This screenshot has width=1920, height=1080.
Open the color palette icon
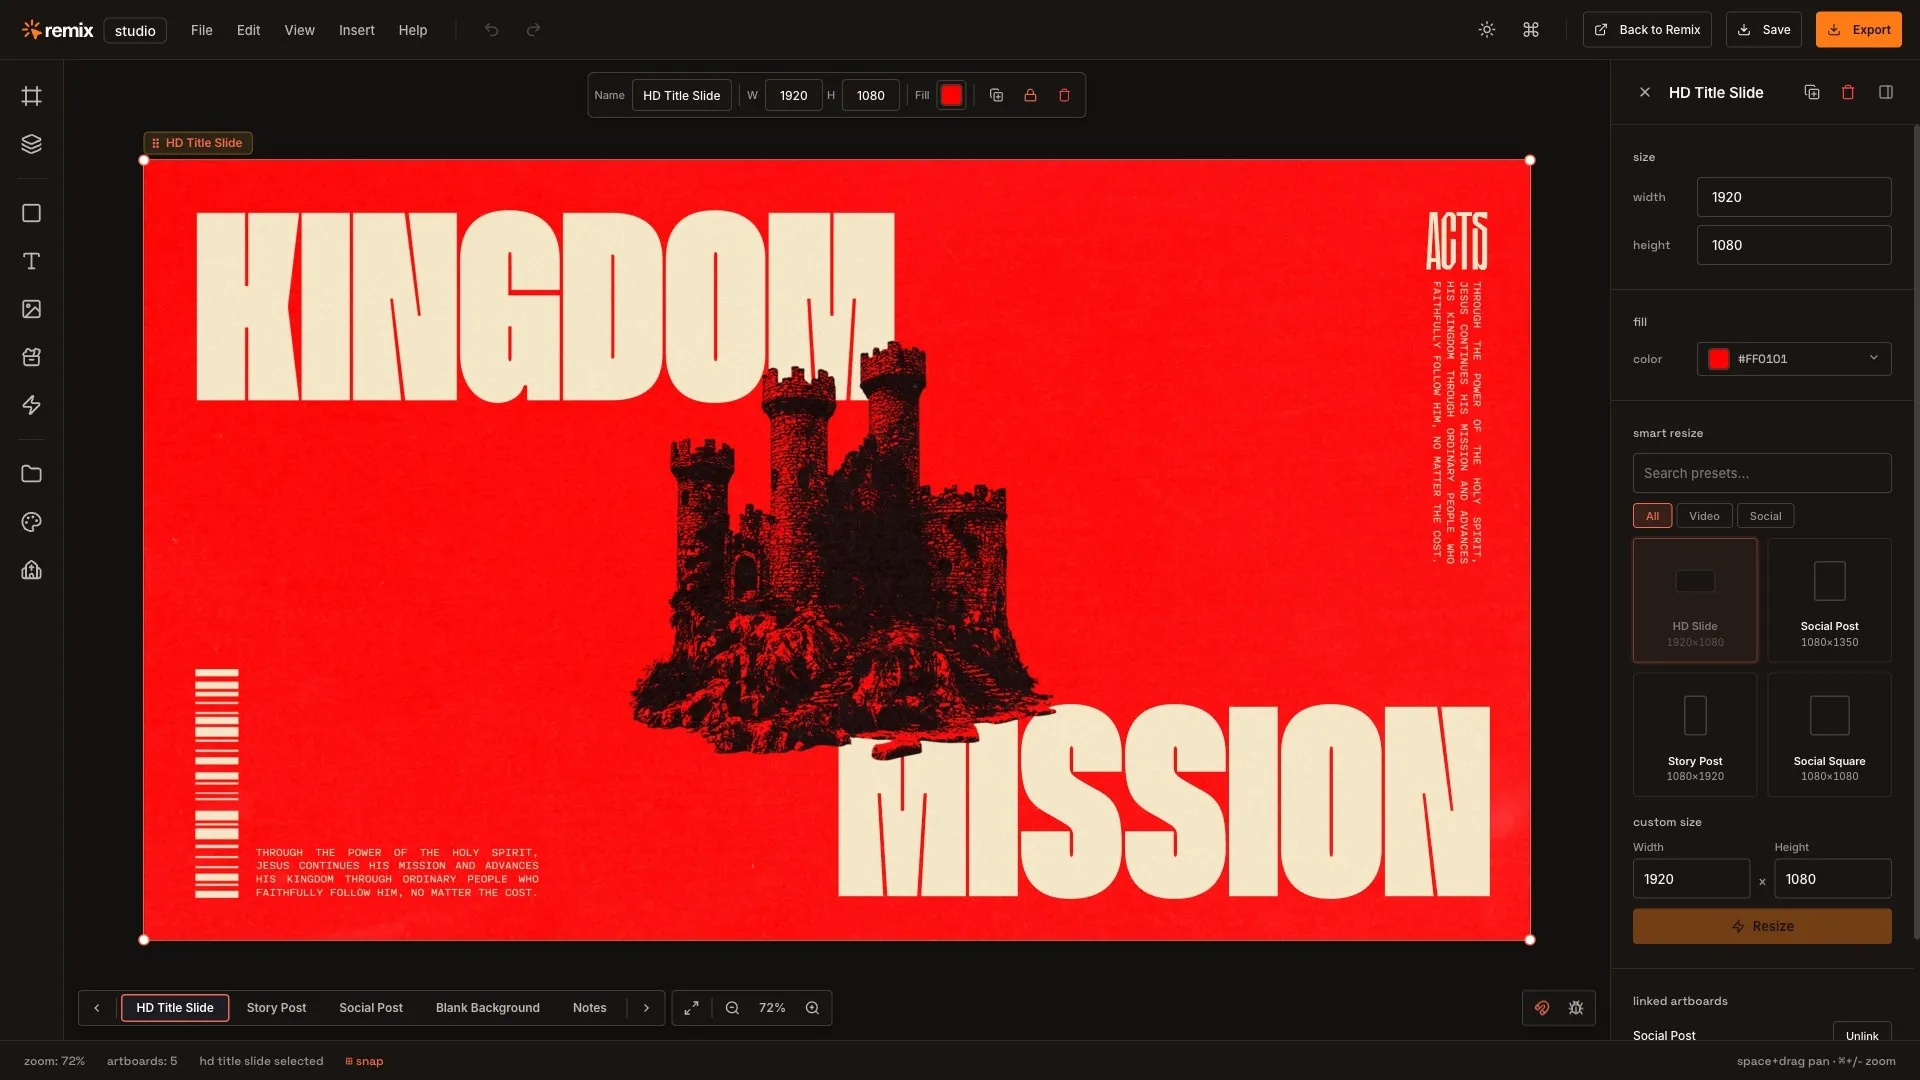(31, 522)
